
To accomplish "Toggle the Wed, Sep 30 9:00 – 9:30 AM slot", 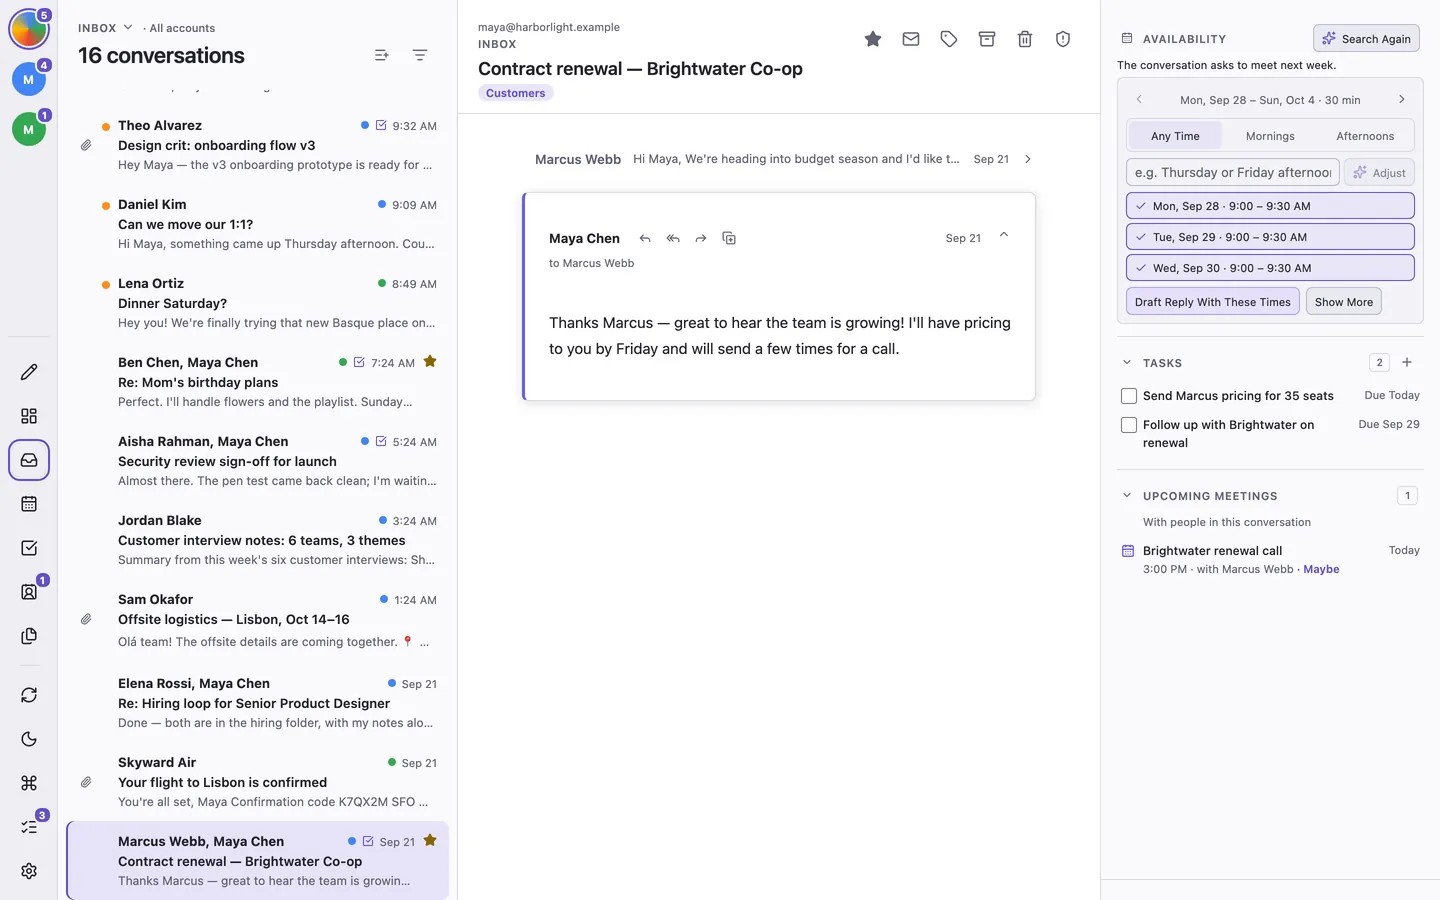I will pos(1270,268).
